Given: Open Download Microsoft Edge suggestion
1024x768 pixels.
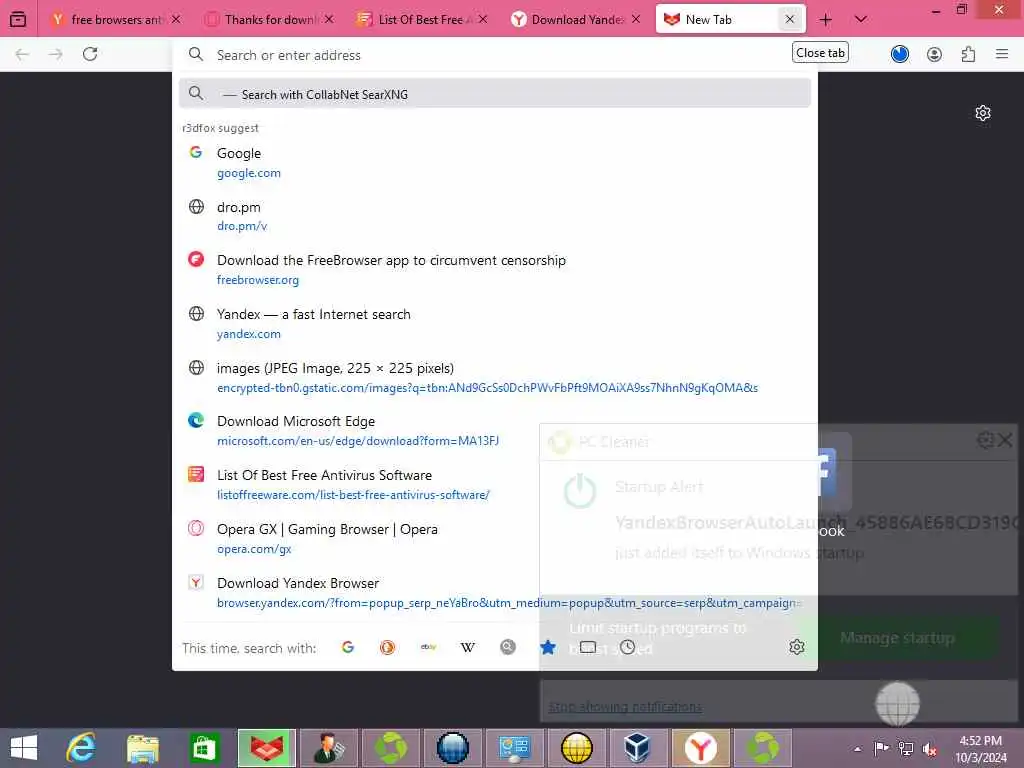Looking at the screenshot, I should (x=494, y=430).
